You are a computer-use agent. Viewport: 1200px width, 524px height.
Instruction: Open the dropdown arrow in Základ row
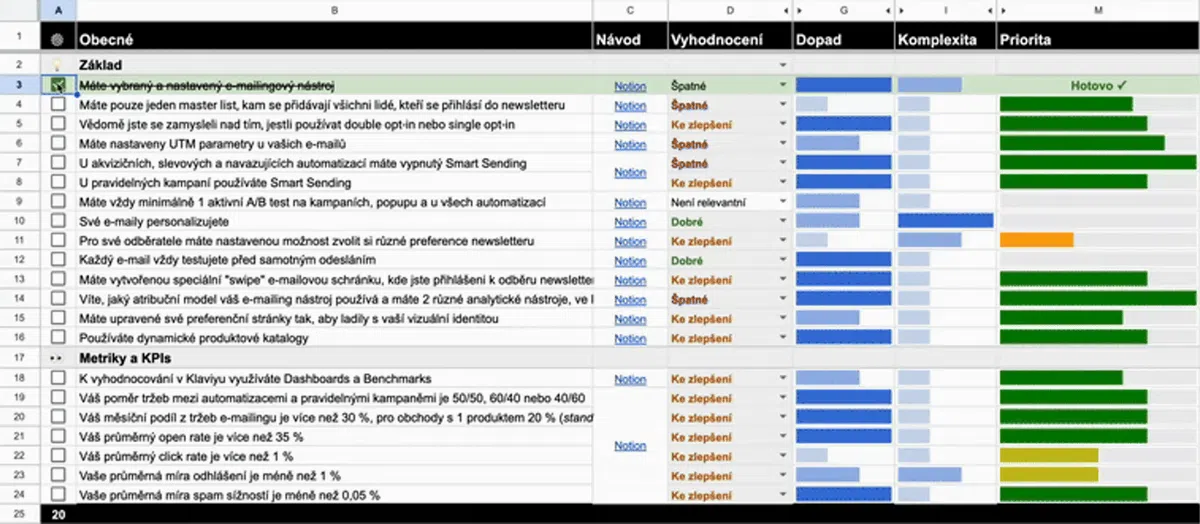tap(783, 64)
